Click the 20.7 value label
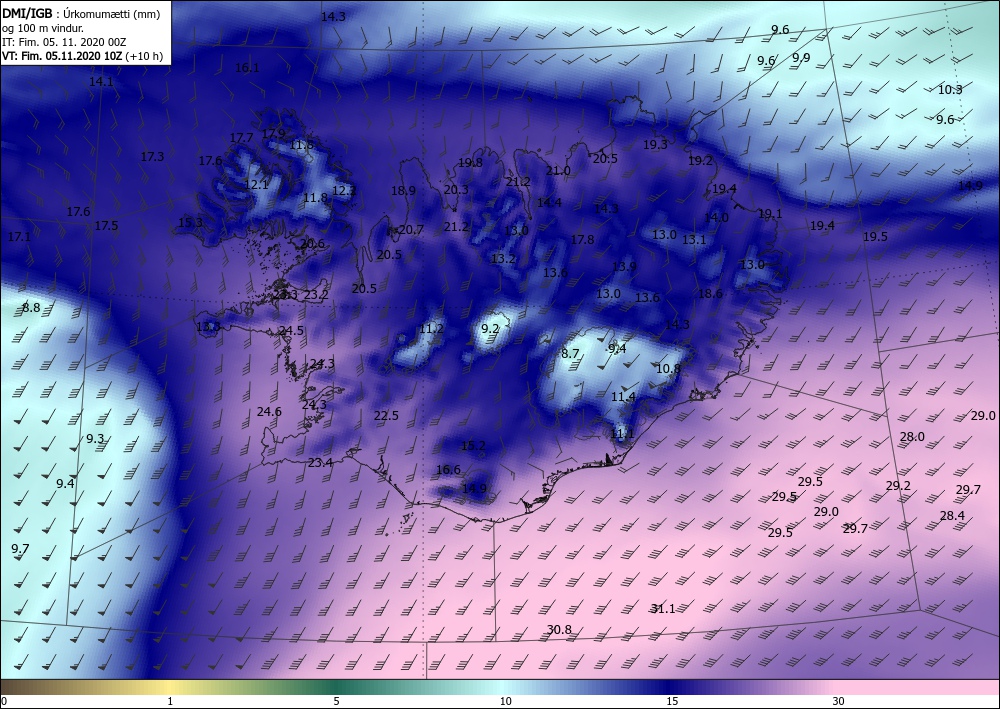1000x709 pixels. 411,230
